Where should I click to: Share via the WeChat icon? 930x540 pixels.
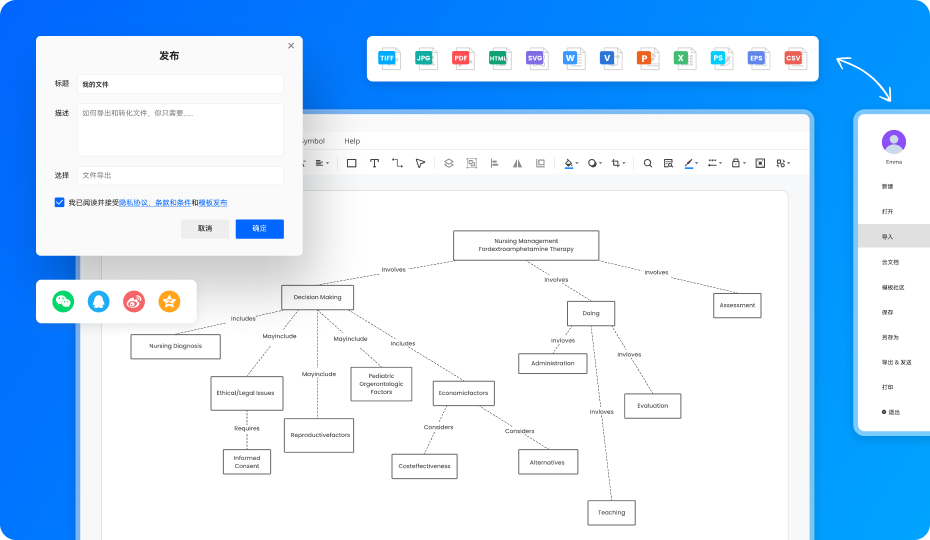point(63,301)
